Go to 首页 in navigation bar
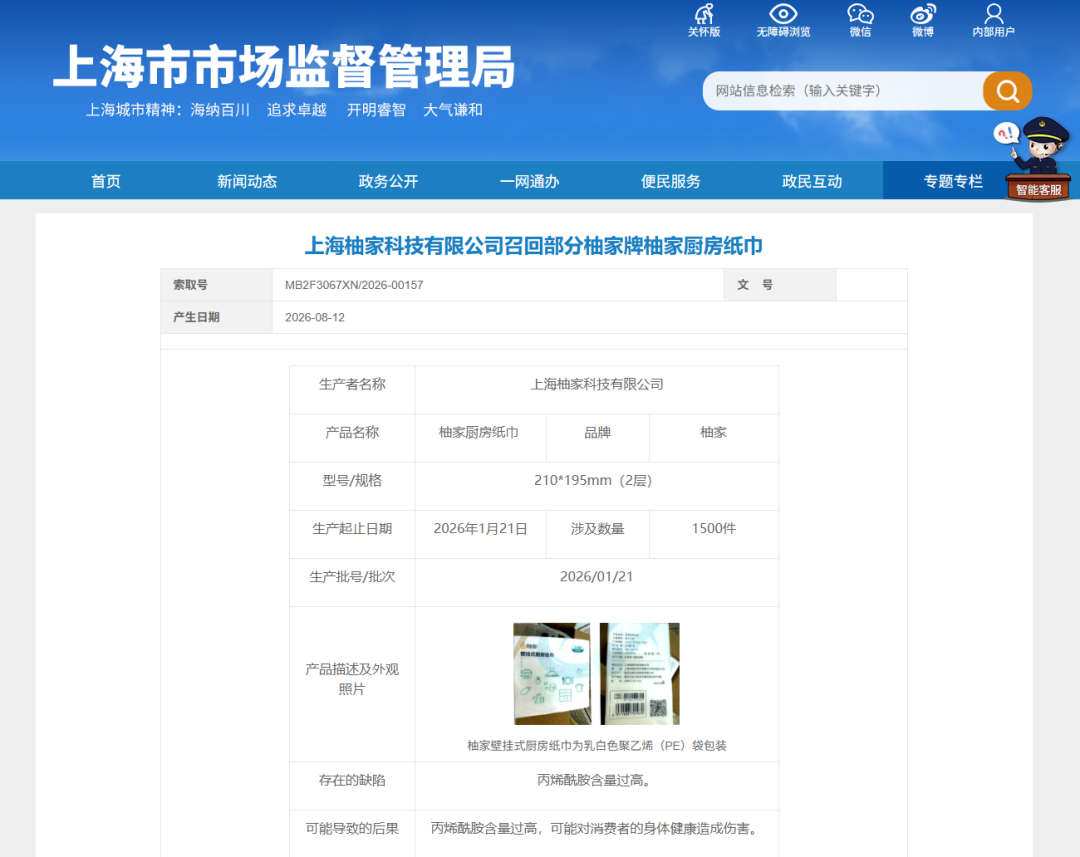The image size is (1080, 857). point(106,181)
